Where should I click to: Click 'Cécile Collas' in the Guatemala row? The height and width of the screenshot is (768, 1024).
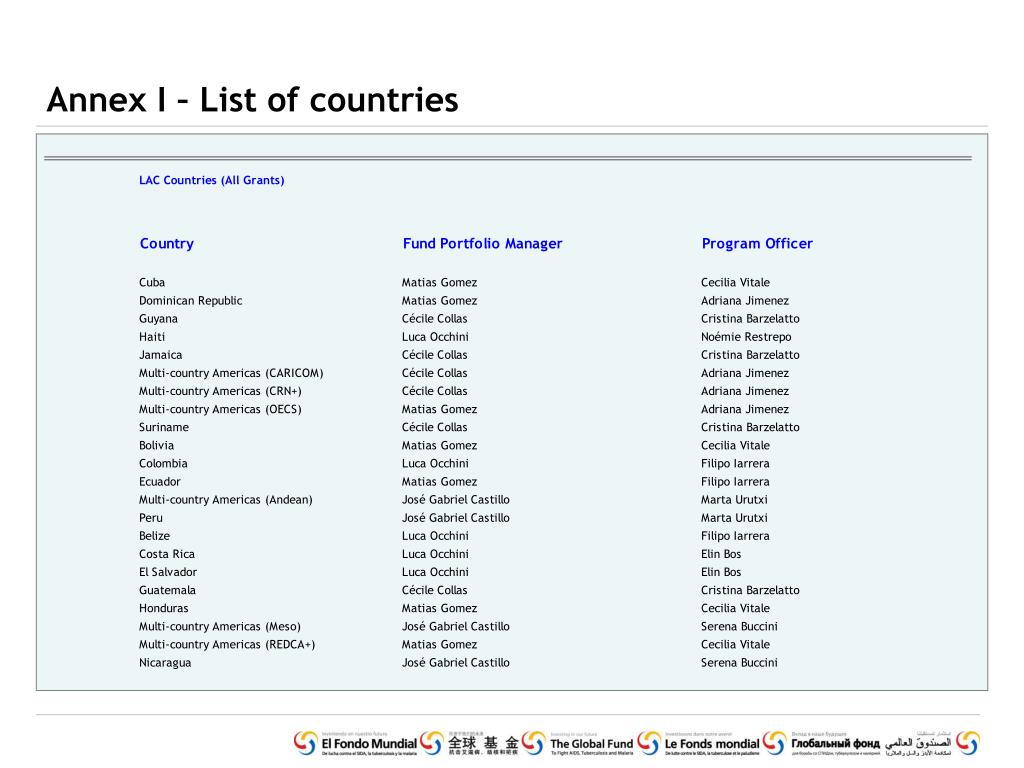click(434, 590)
